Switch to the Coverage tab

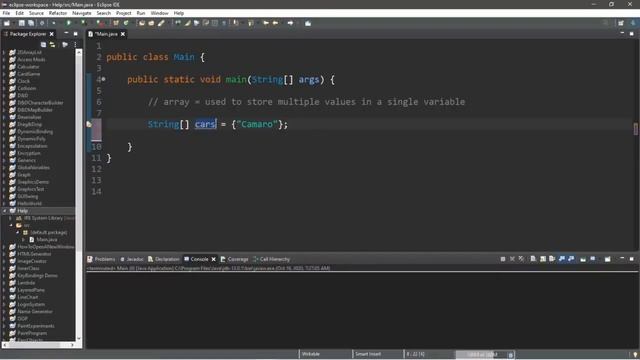tap(234, 259)
